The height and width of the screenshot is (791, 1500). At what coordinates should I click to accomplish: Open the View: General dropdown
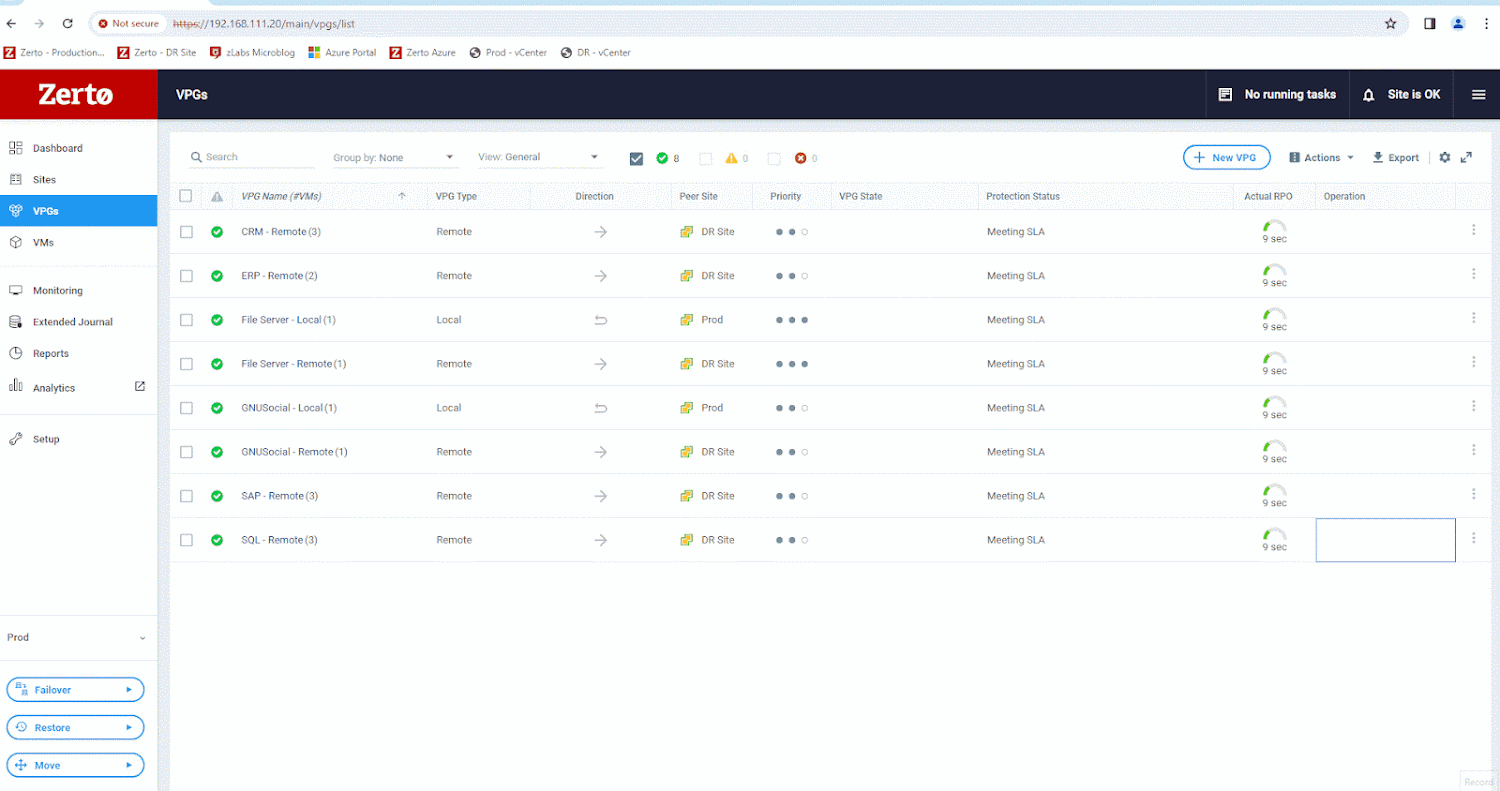[x=537, y=158]
